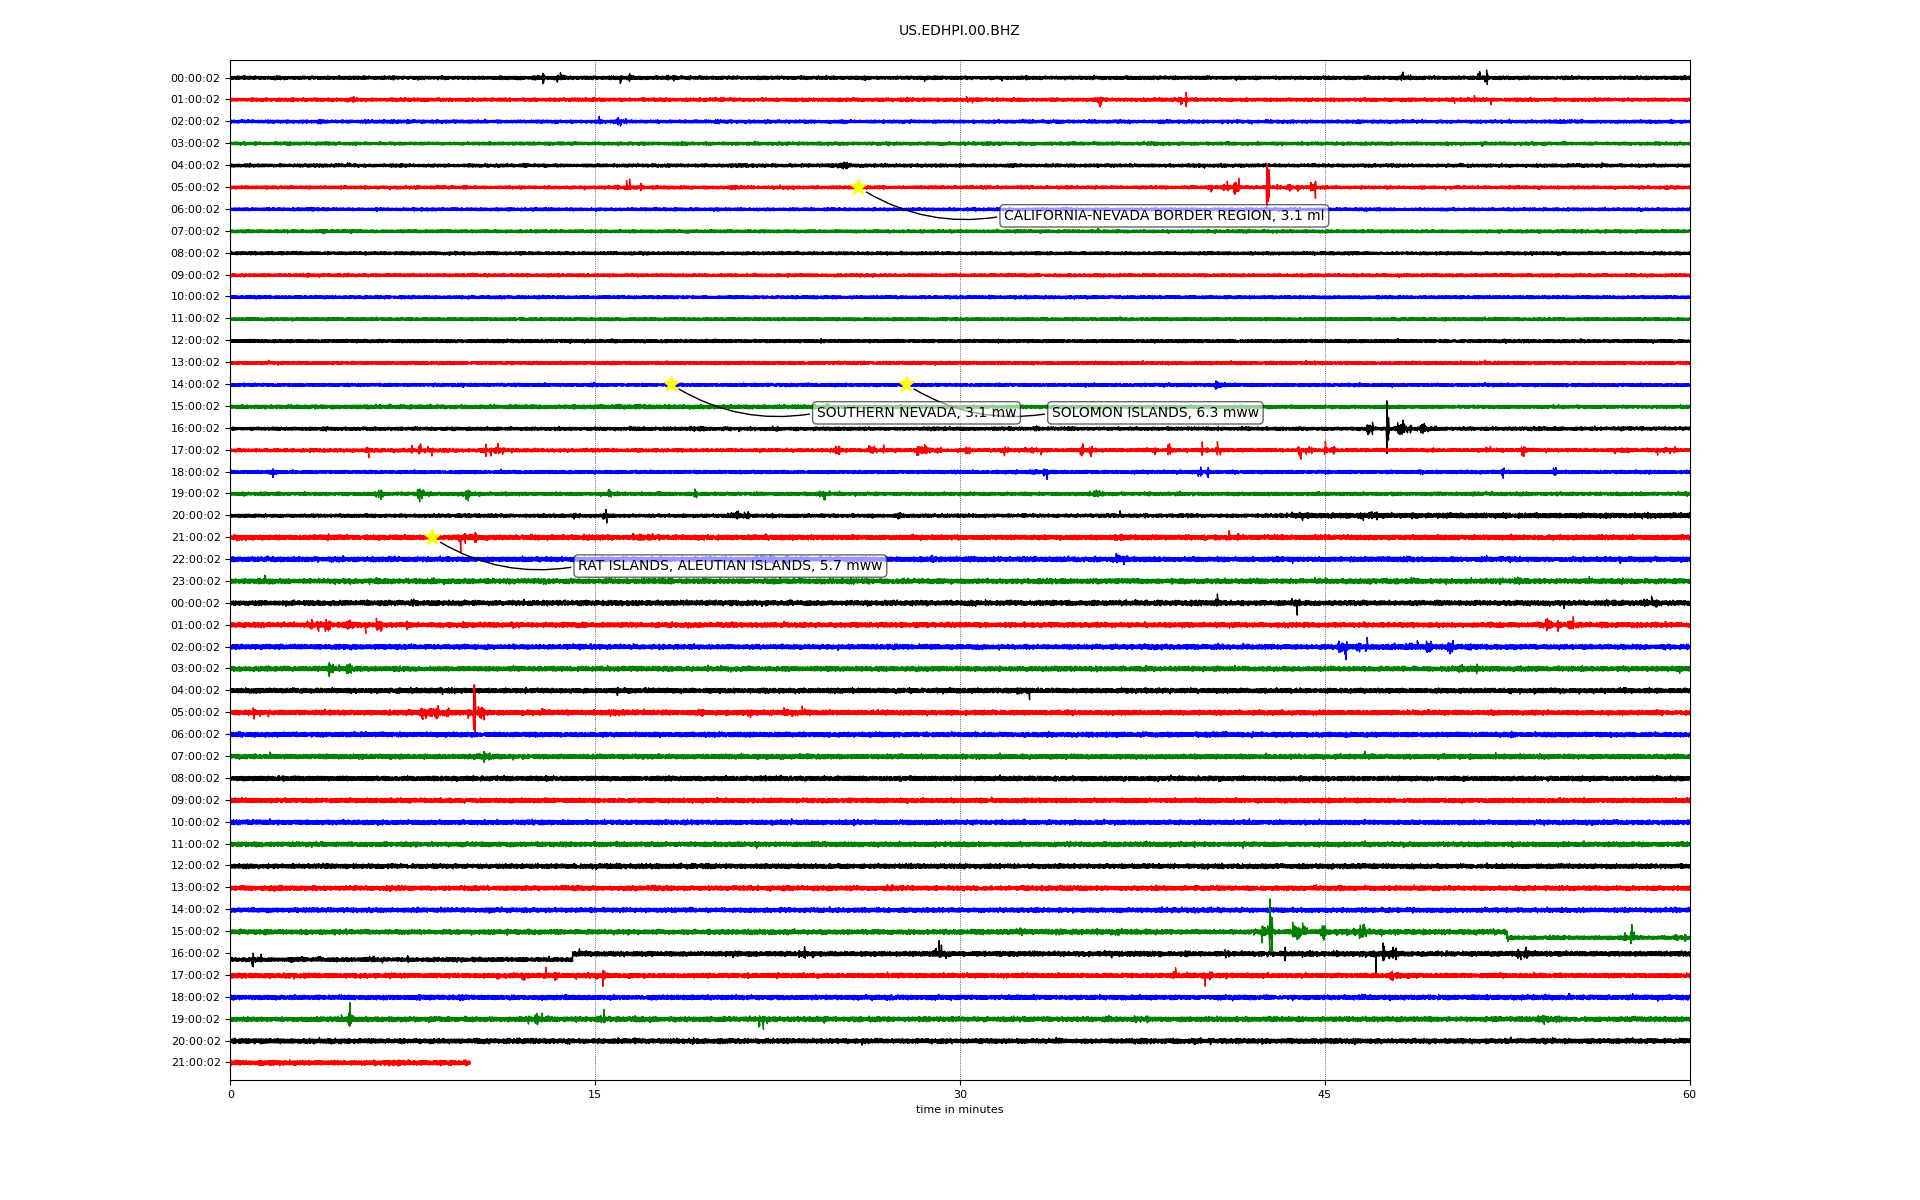Image resolution: width=1920 pixels, height=1200 pixels.
Task: Click the Rat Islands event star marker
Action: click(x=432, y=537)
